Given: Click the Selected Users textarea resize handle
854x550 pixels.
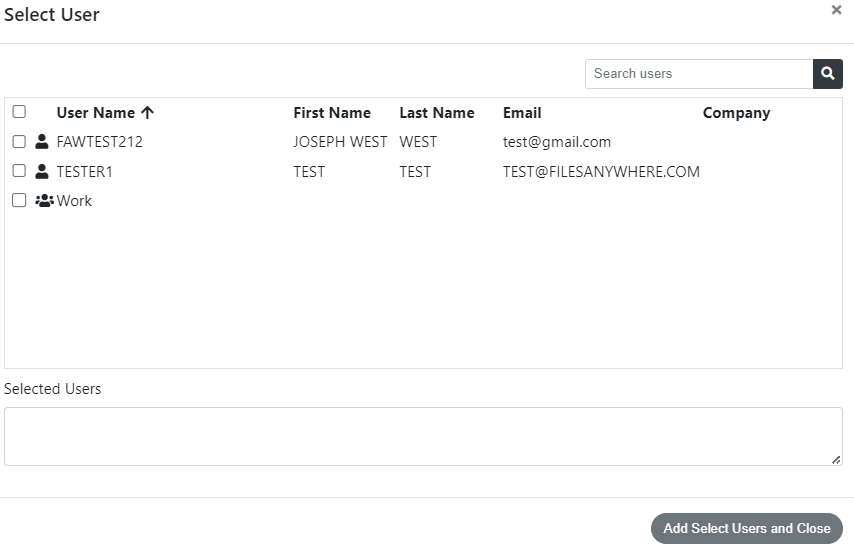Looking at the screenshot, I should [x=837, y=460].
